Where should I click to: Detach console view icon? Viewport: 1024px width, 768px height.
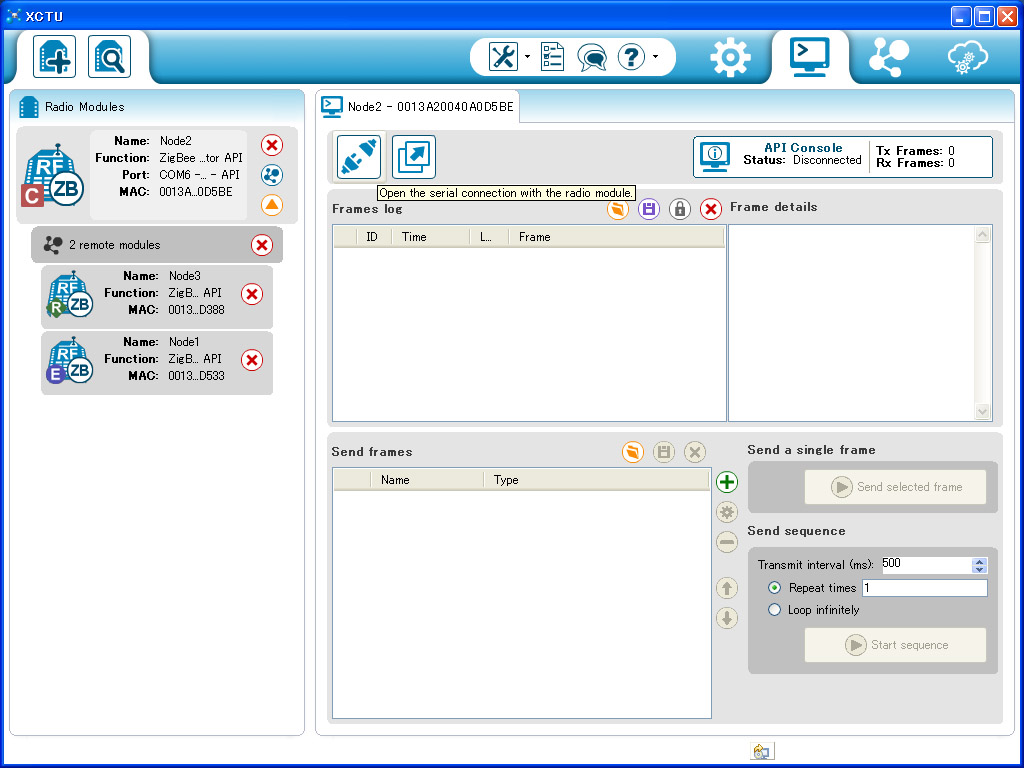(413, 157)
